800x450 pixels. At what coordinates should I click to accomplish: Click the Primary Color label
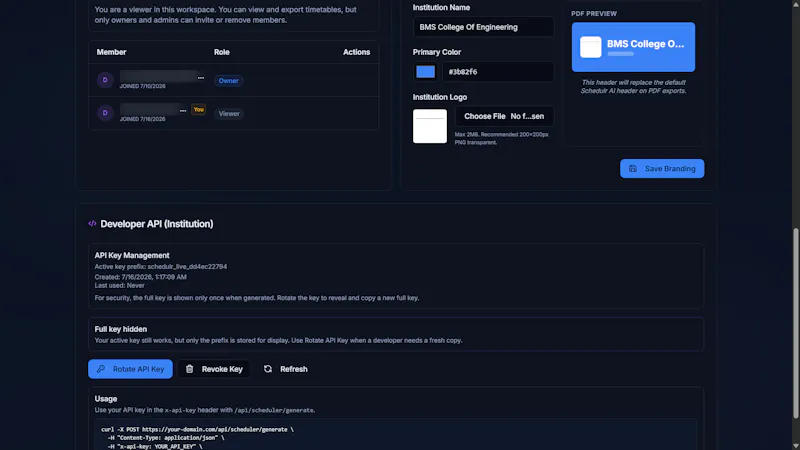[437, 52]
